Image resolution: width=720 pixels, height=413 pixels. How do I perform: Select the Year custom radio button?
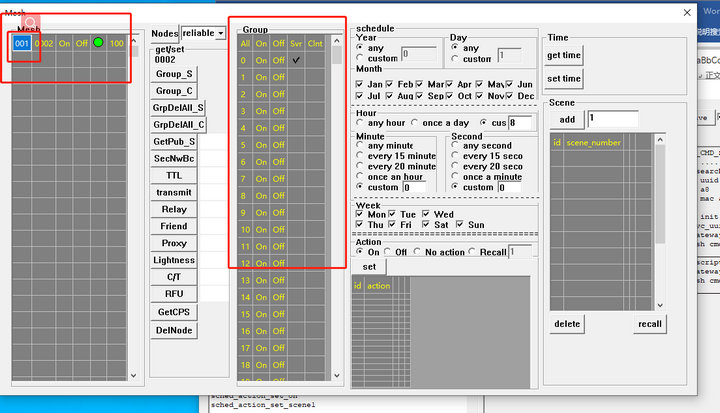coord(361,59)
